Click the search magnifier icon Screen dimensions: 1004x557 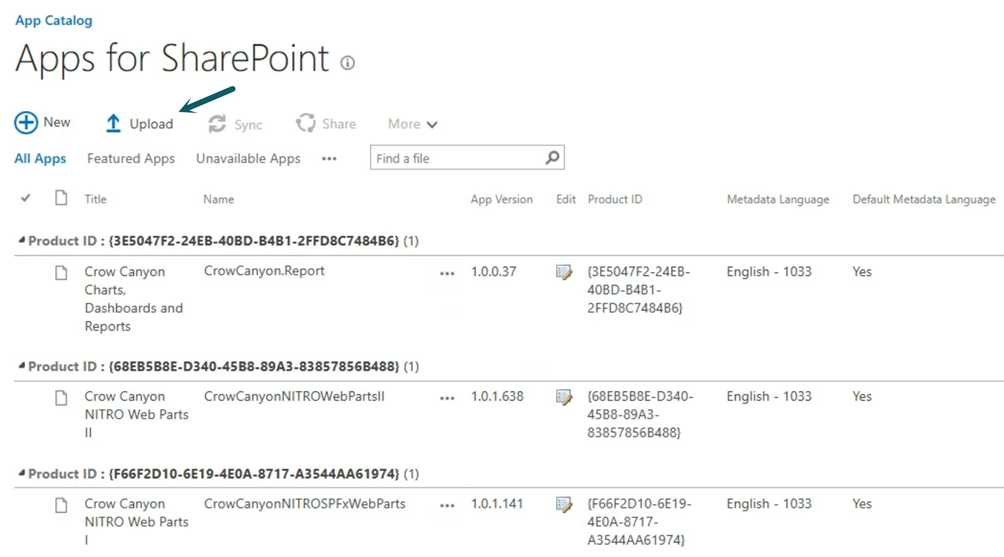click(552, 158)
